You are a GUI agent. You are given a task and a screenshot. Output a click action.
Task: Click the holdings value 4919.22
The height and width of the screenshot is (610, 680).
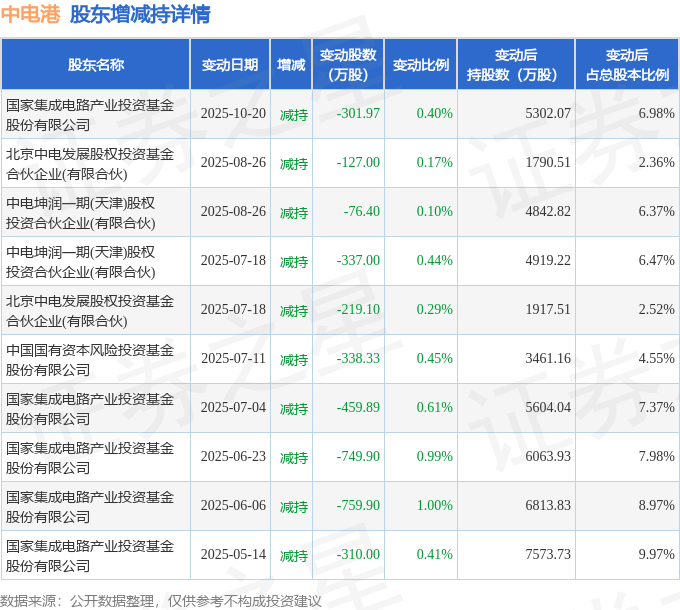pyautogui.click(x=548, y=260)
